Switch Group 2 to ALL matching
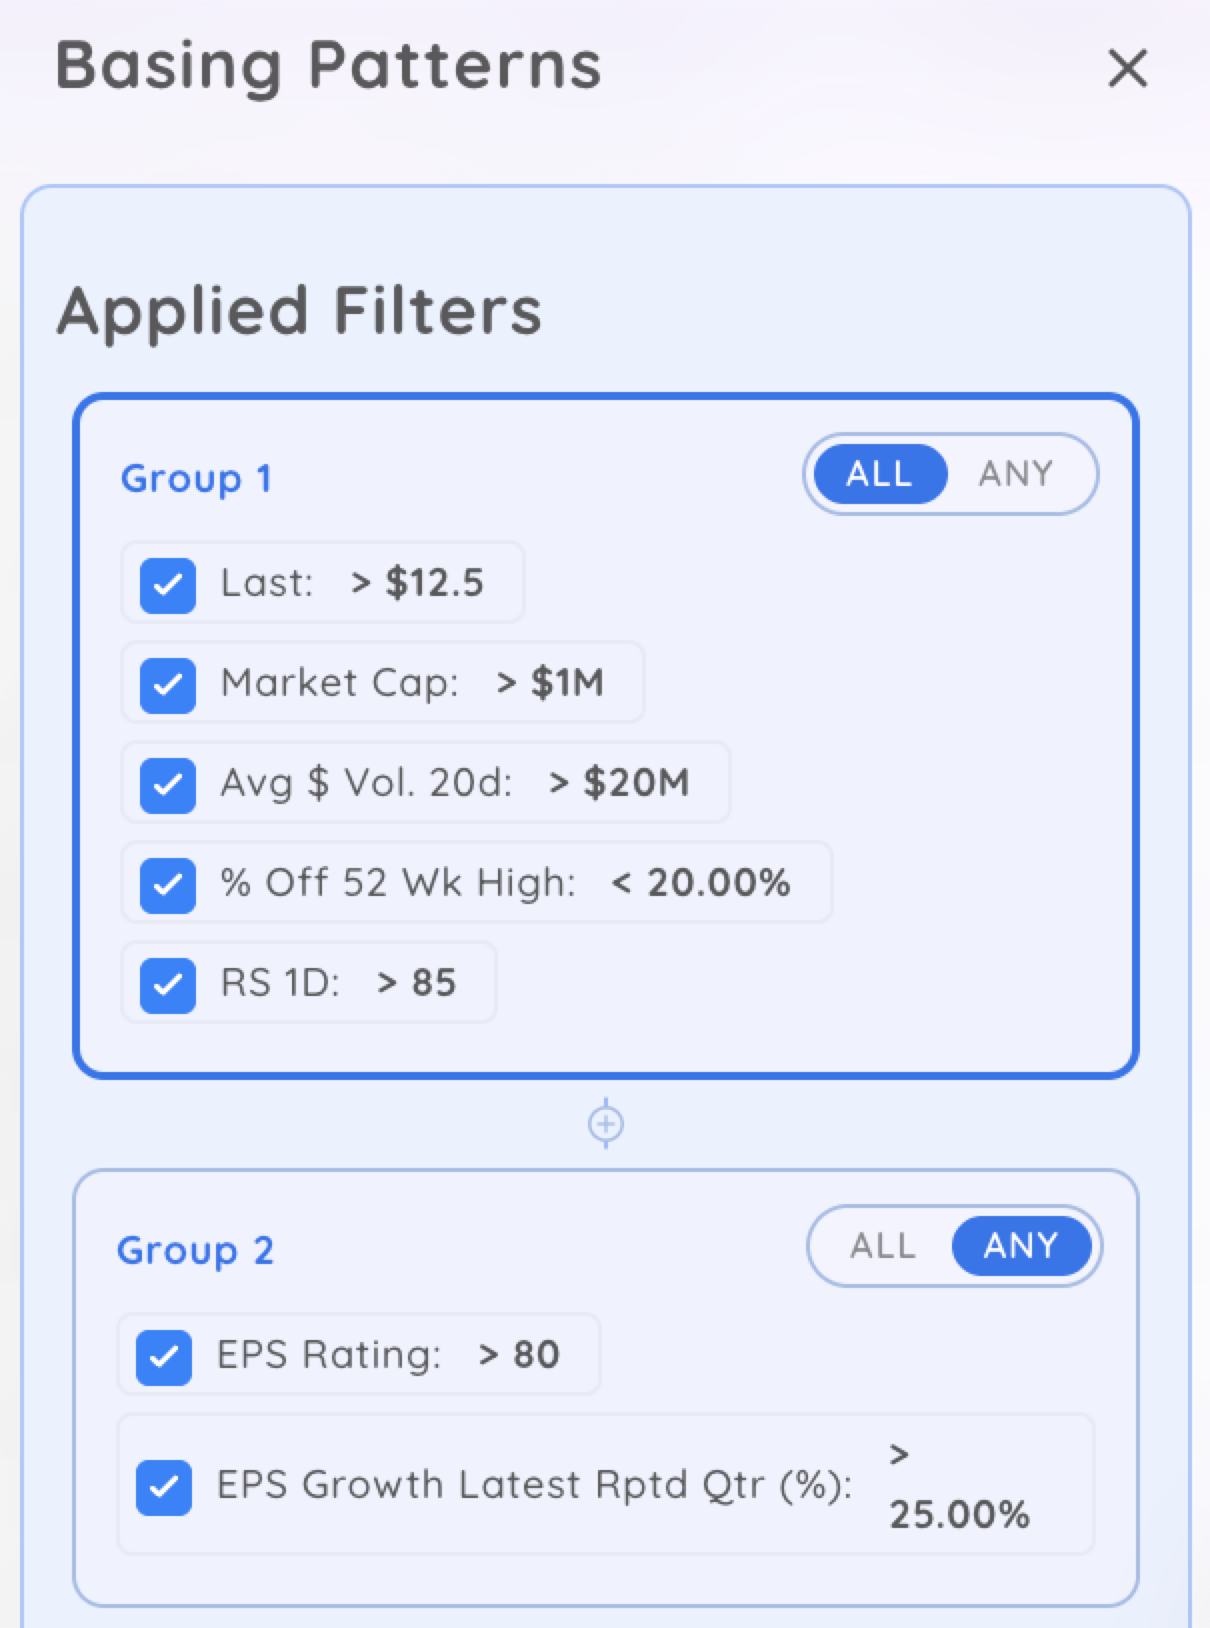Screen dimensions: 1210x1628 (883, 1246)
